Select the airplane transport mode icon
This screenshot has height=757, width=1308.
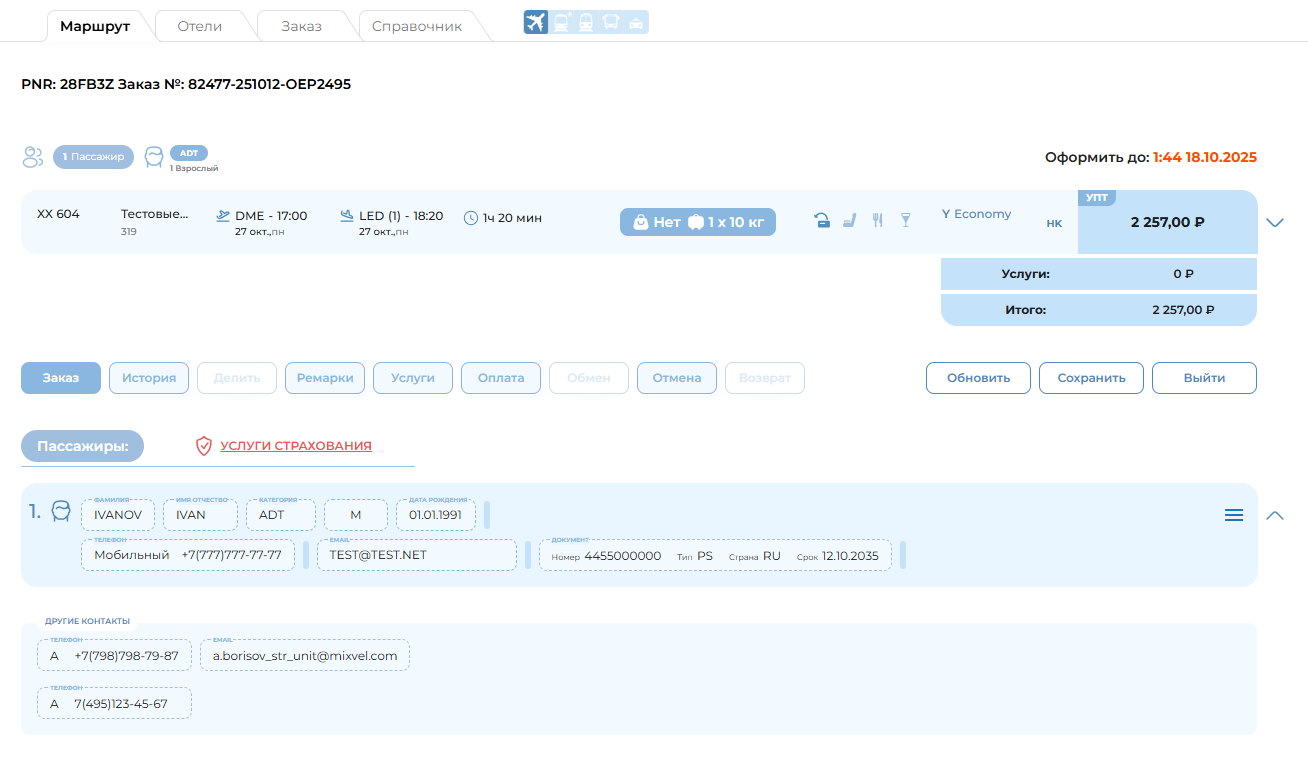(x=536, y=22)
